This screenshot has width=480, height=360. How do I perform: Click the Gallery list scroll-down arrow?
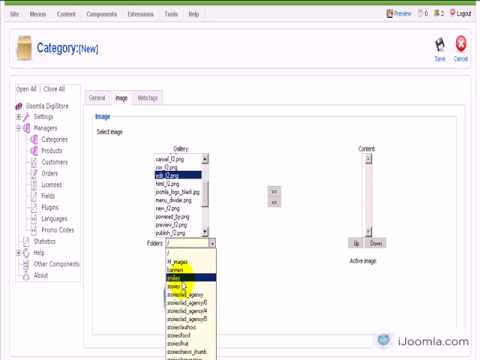click(205, 231)
